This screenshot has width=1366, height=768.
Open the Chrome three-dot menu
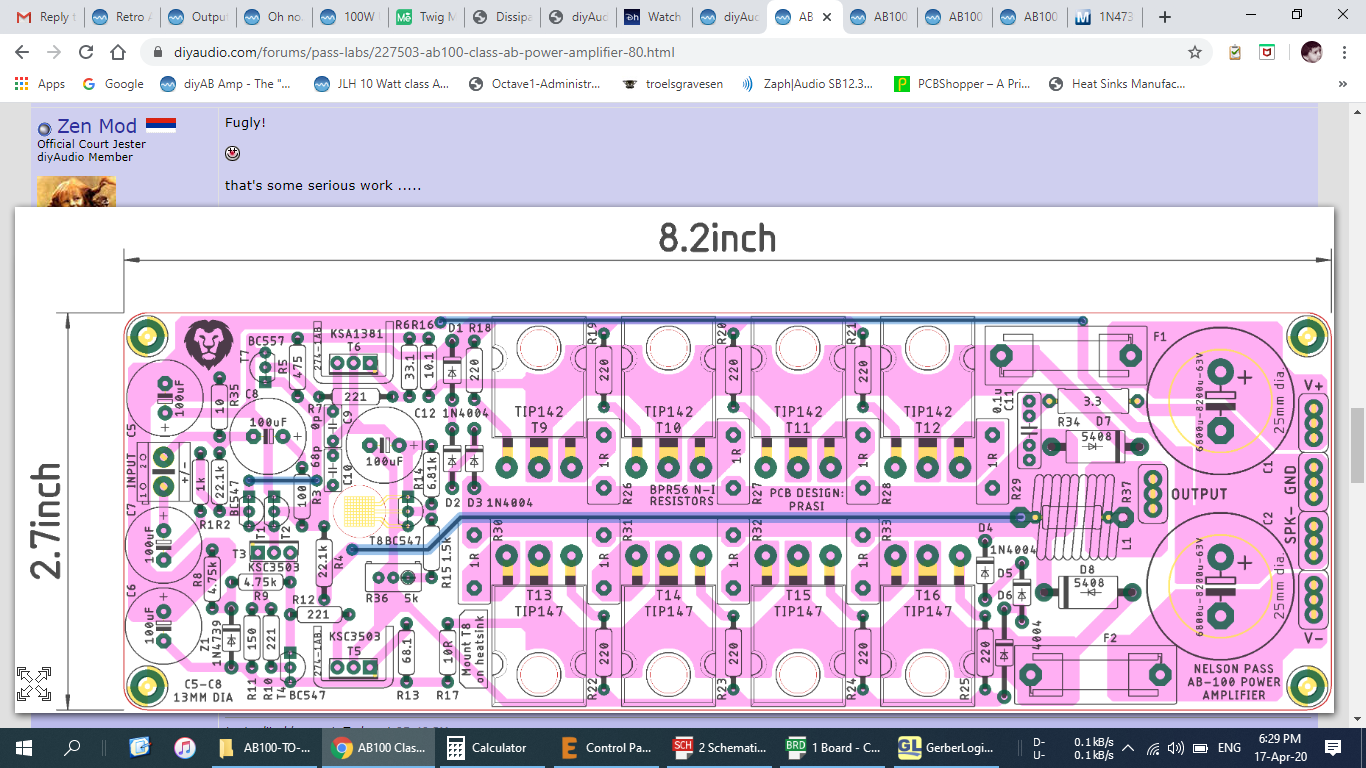(x=1343, y=52)
